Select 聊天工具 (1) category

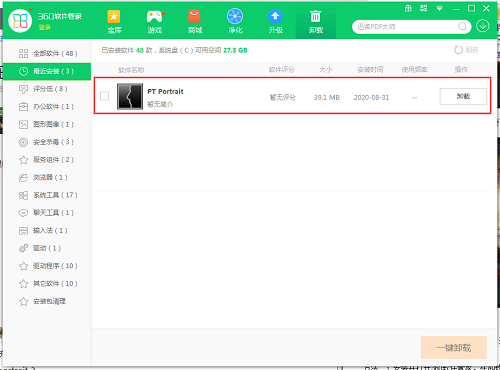point(47,213)
